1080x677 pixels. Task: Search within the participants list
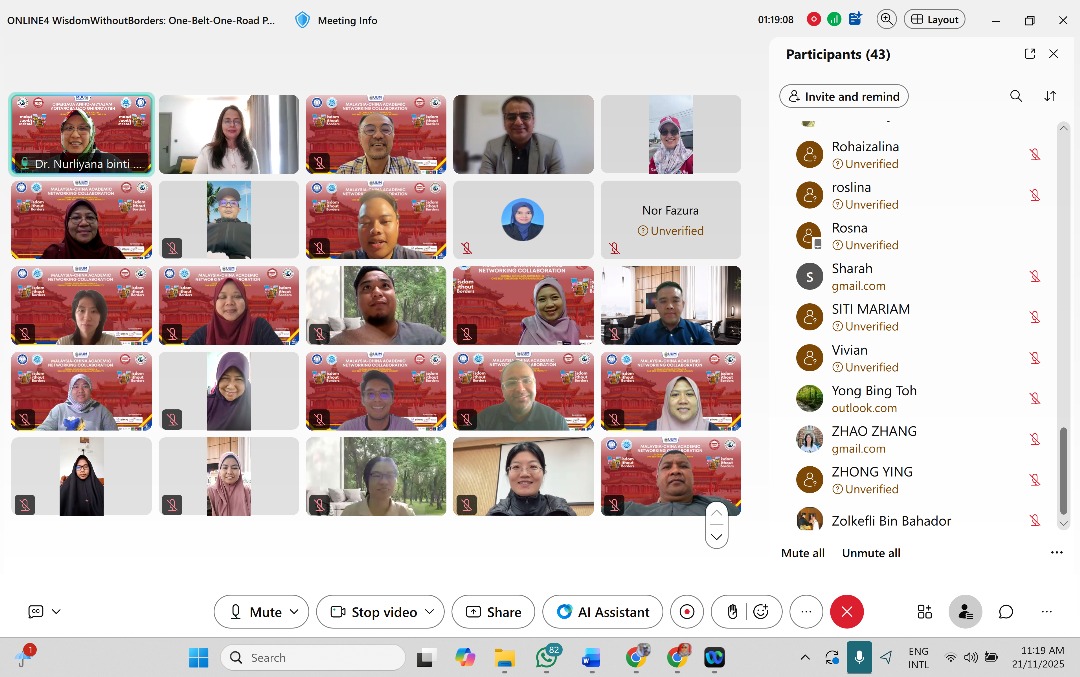1016,96
